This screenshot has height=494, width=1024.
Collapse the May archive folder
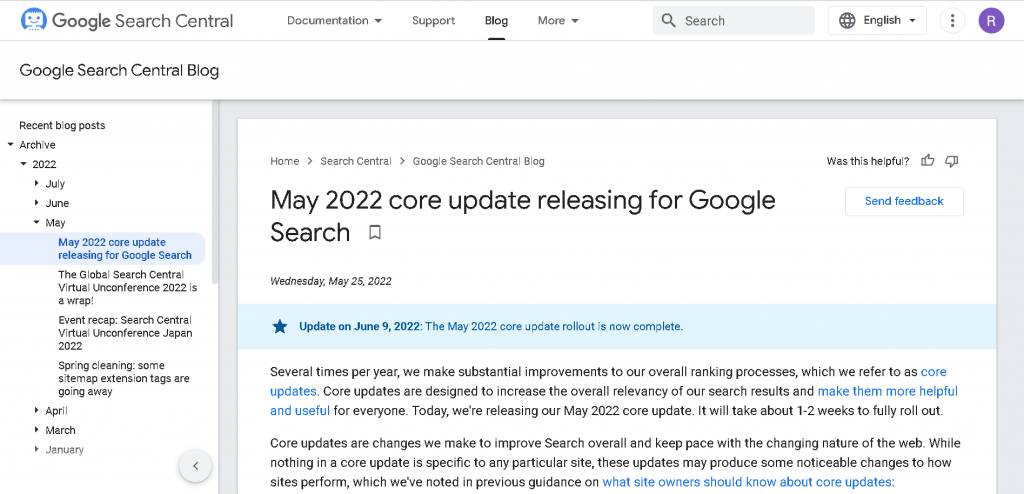[x=36, y=223]
